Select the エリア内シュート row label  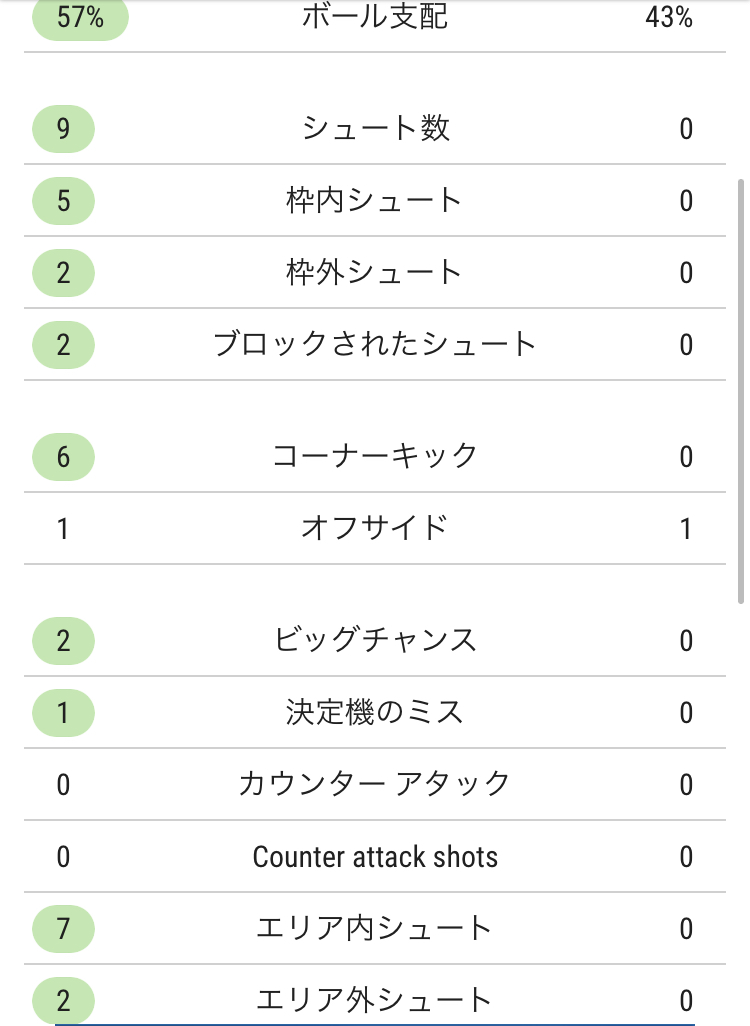click(x=374, y=928)
